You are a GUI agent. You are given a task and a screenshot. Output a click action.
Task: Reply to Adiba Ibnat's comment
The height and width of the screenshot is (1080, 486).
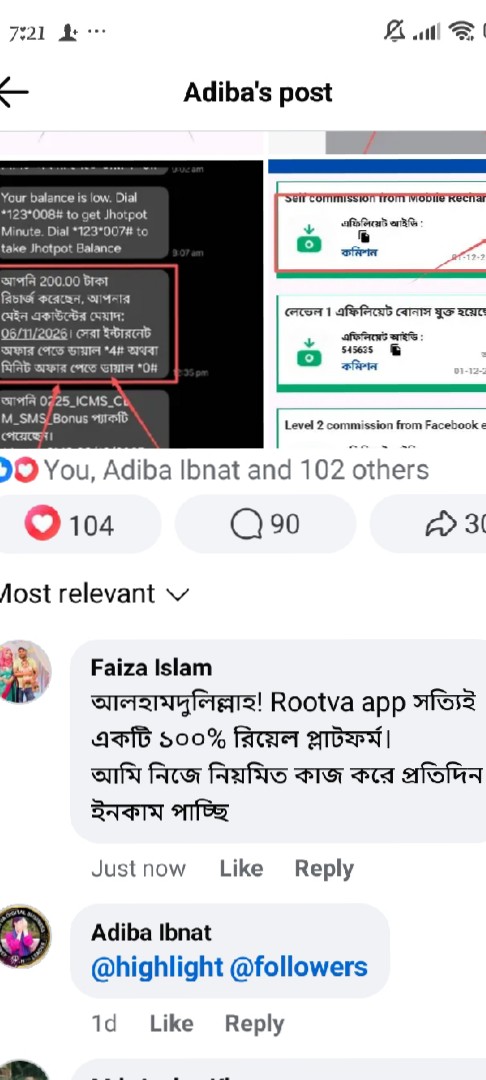254,1024
